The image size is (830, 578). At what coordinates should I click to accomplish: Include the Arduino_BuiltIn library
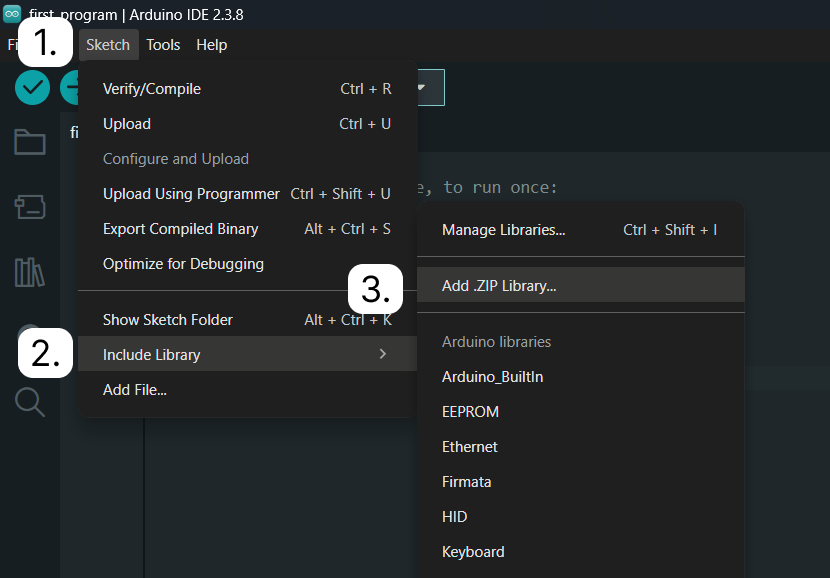581,377
